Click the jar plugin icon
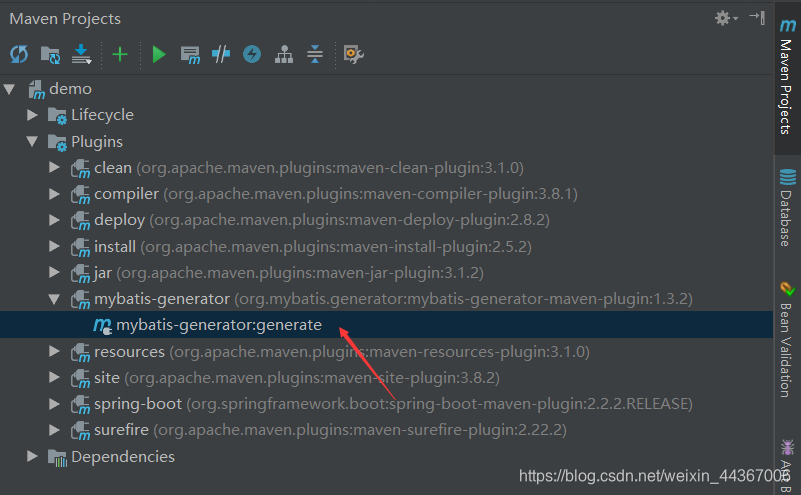 (x=80, y=273)
